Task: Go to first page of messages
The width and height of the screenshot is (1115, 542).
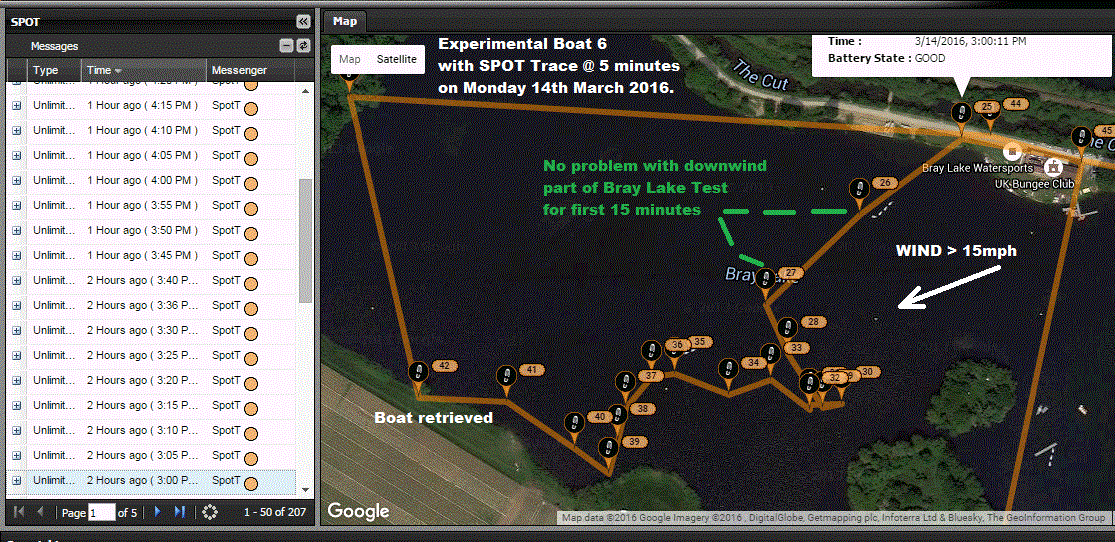Action: pos(19,511)
